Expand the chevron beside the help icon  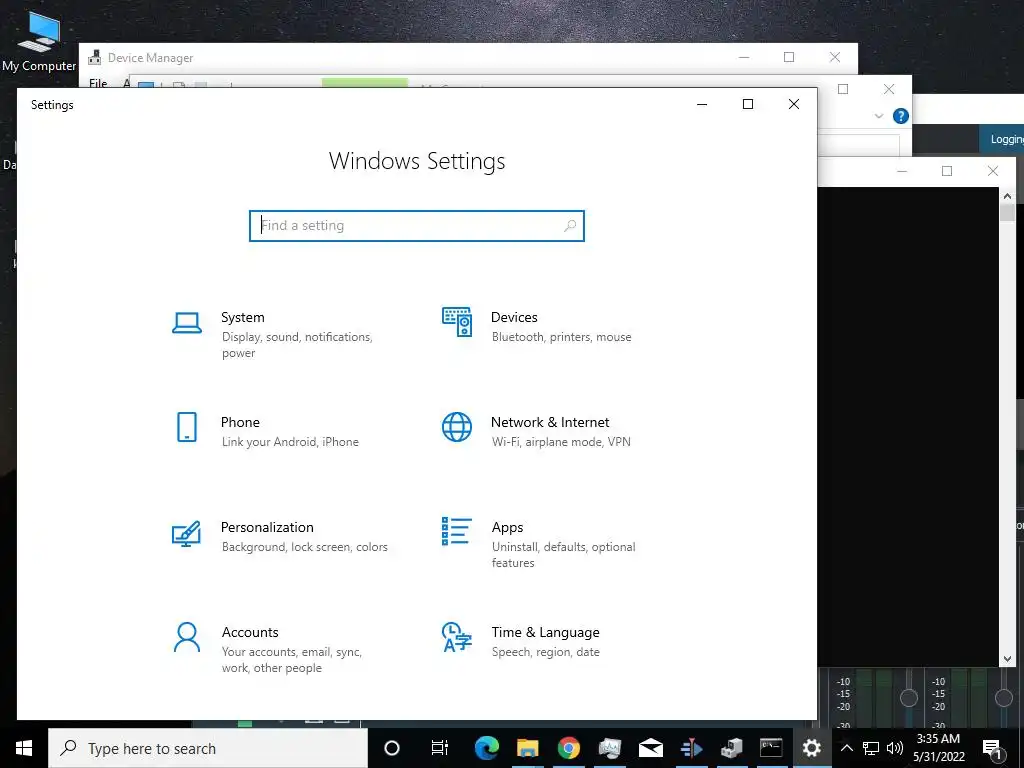[879, 116]
